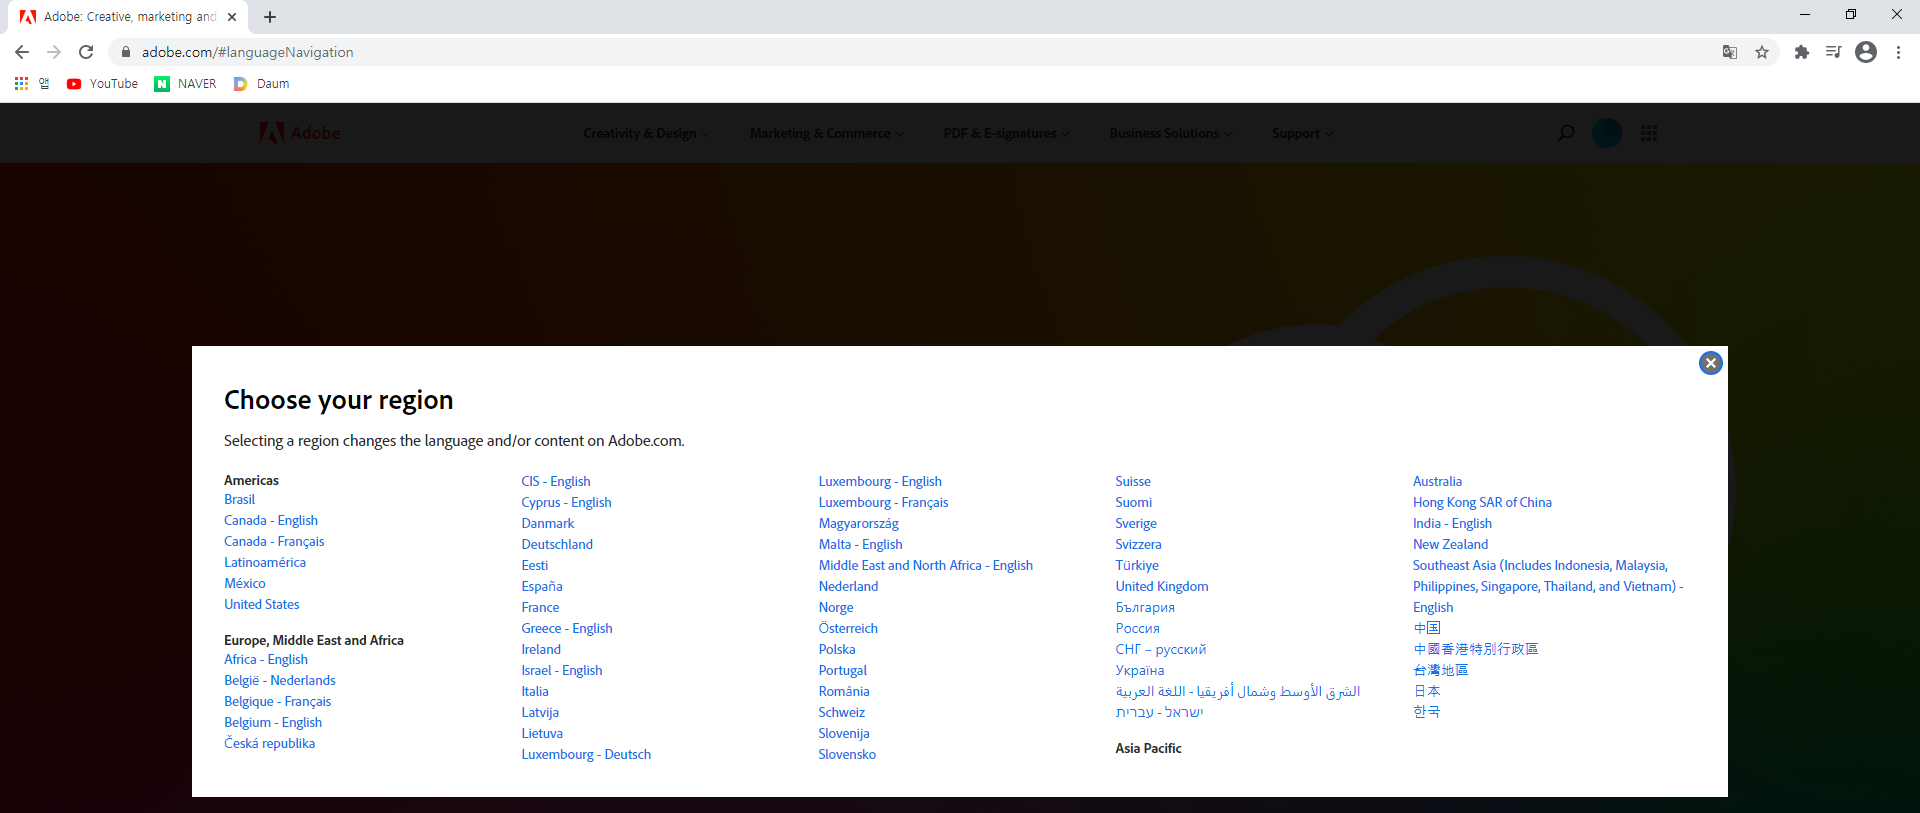Open NAVER bookmark
Screen dimensions: 1920x813
point(185,84)
